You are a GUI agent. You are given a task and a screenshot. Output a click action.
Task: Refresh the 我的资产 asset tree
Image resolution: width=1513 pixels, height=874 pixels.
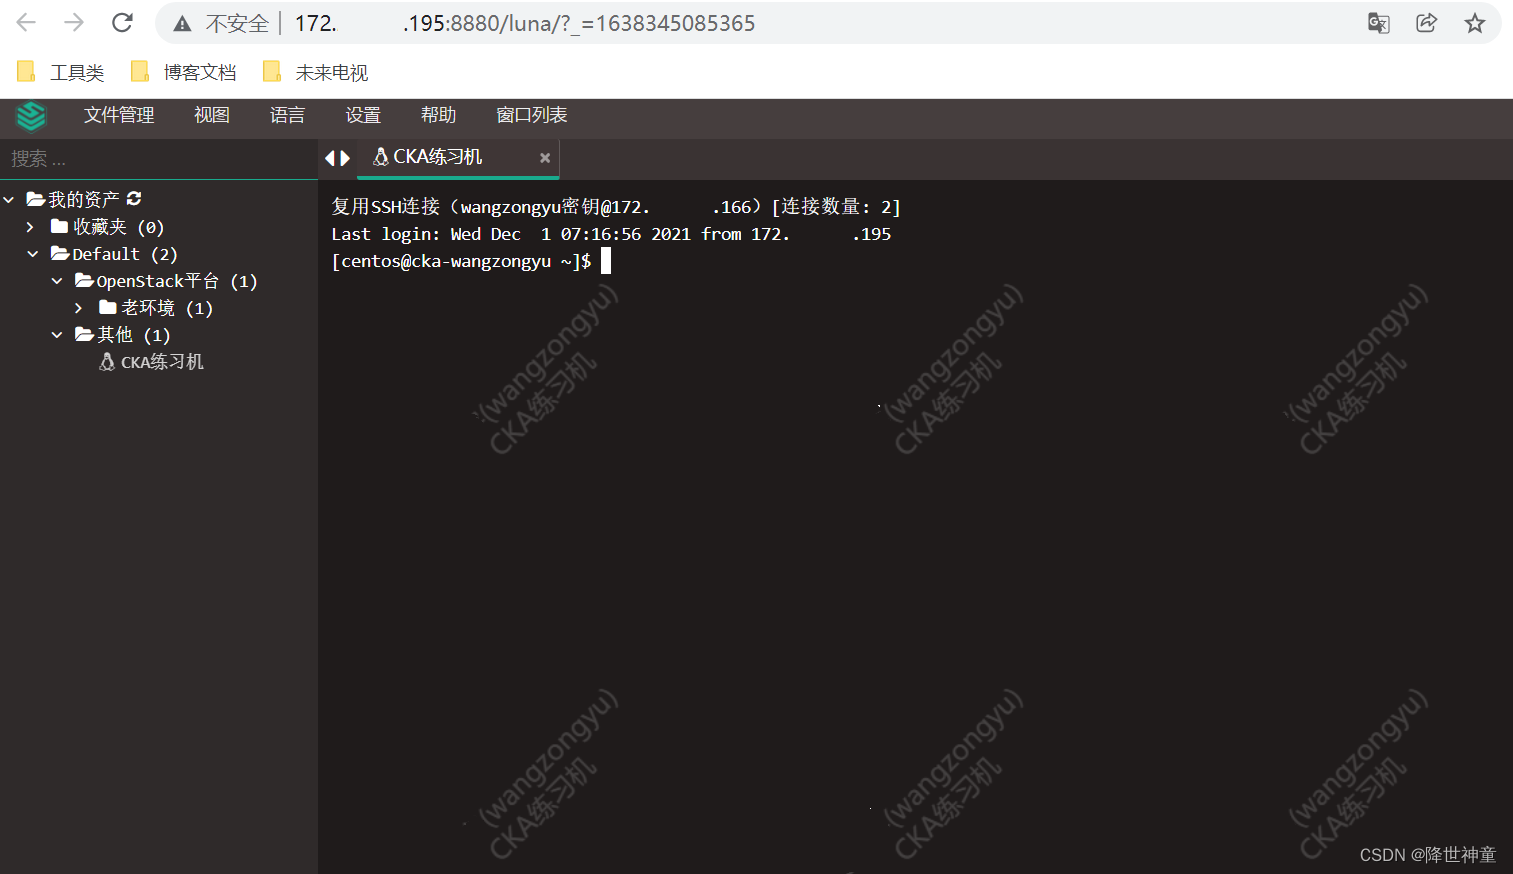(133, 198)
